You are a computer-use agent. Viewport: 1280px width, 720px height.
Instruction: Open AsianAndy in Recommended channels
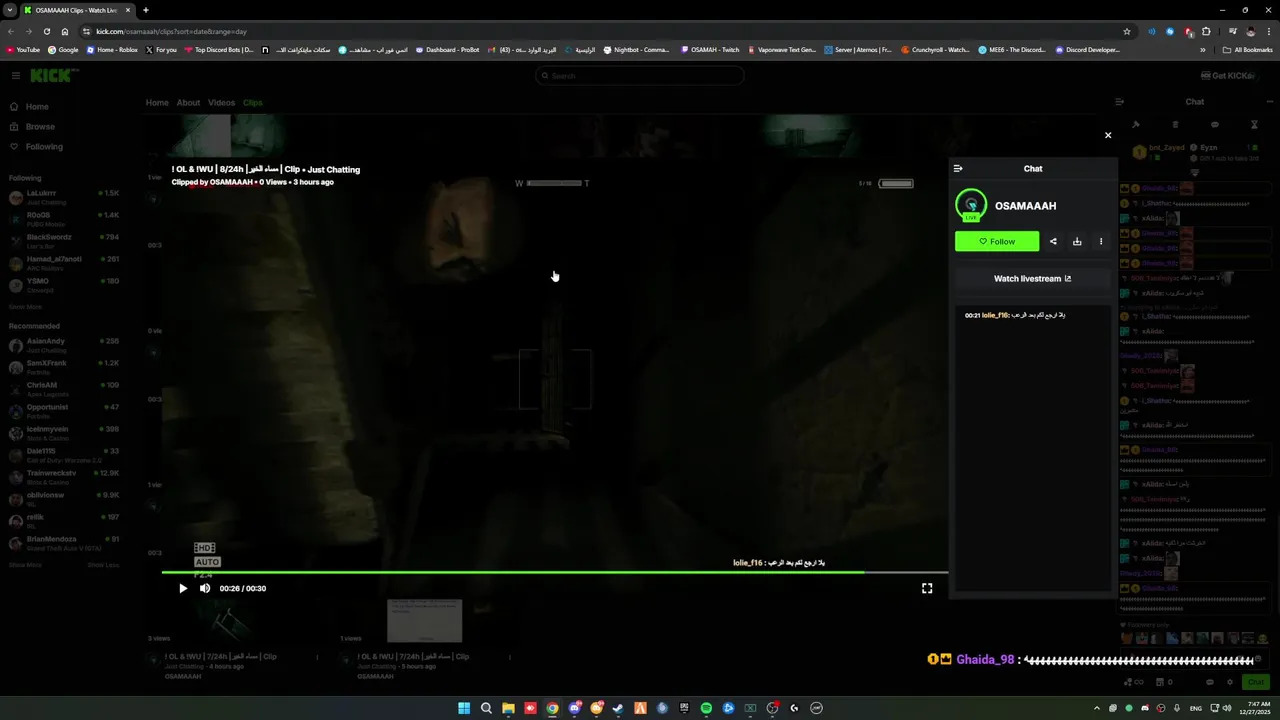point(64,345)
